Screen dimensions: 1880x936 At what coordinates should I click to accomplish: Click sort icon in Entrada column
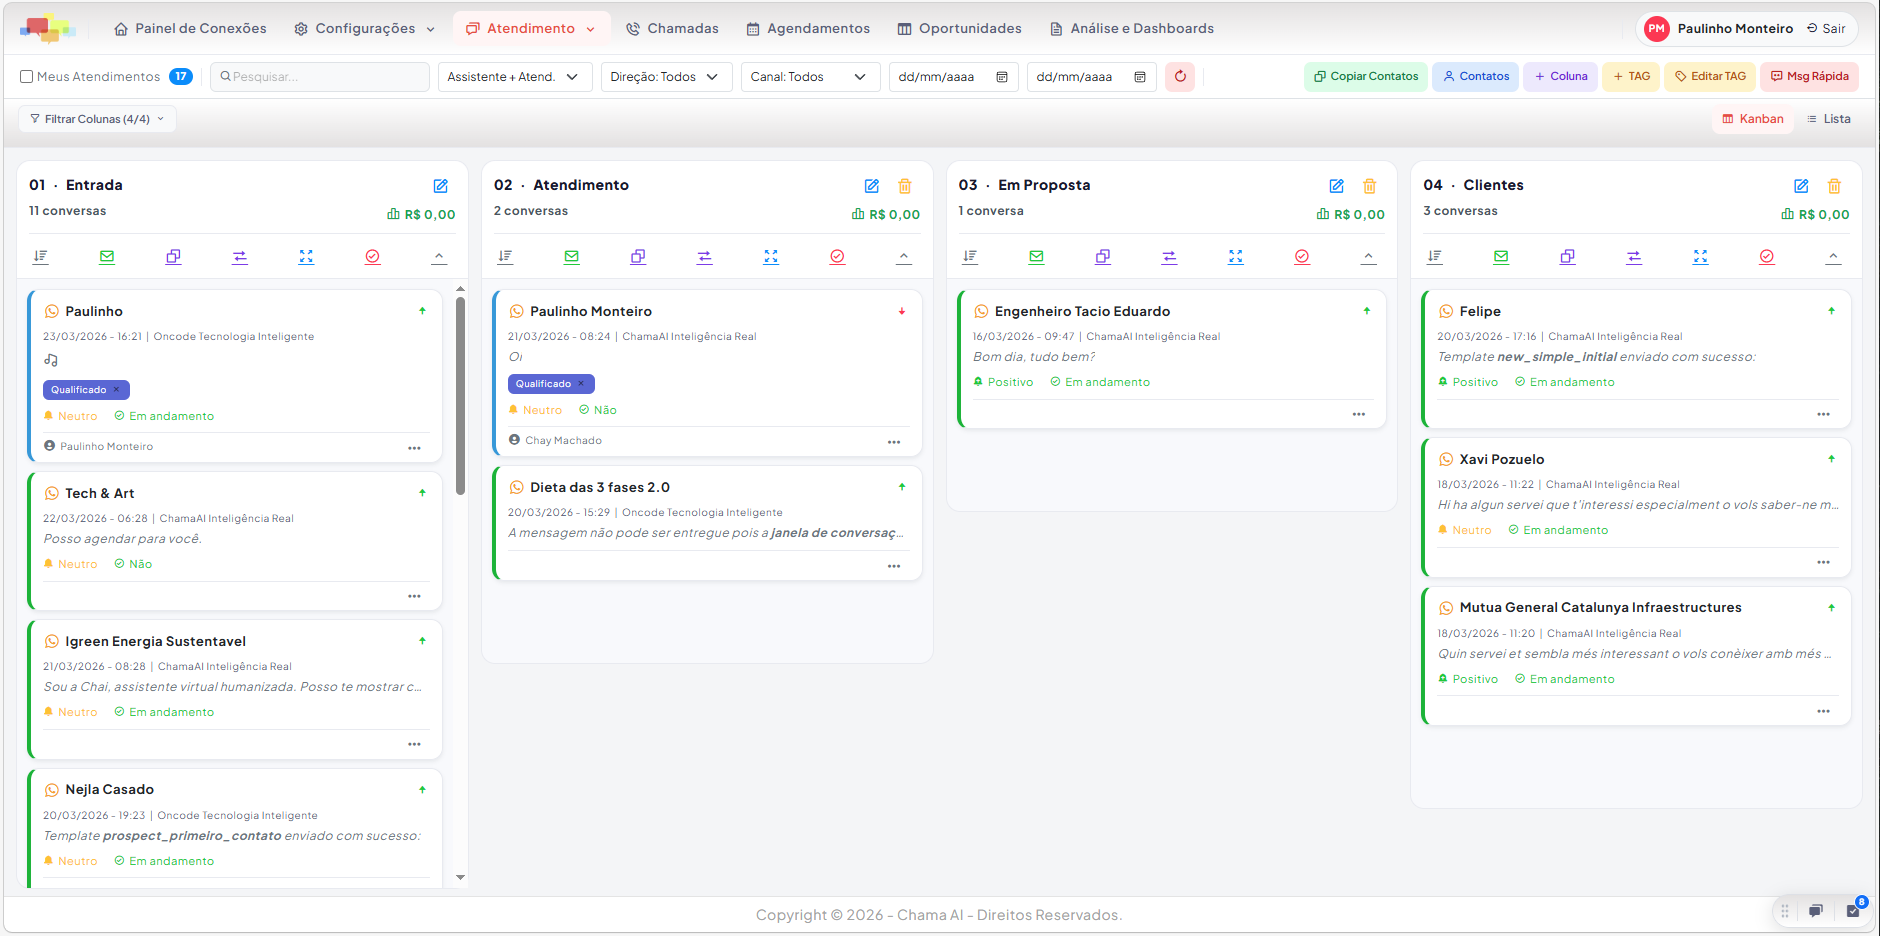click(x=40, y=257)
